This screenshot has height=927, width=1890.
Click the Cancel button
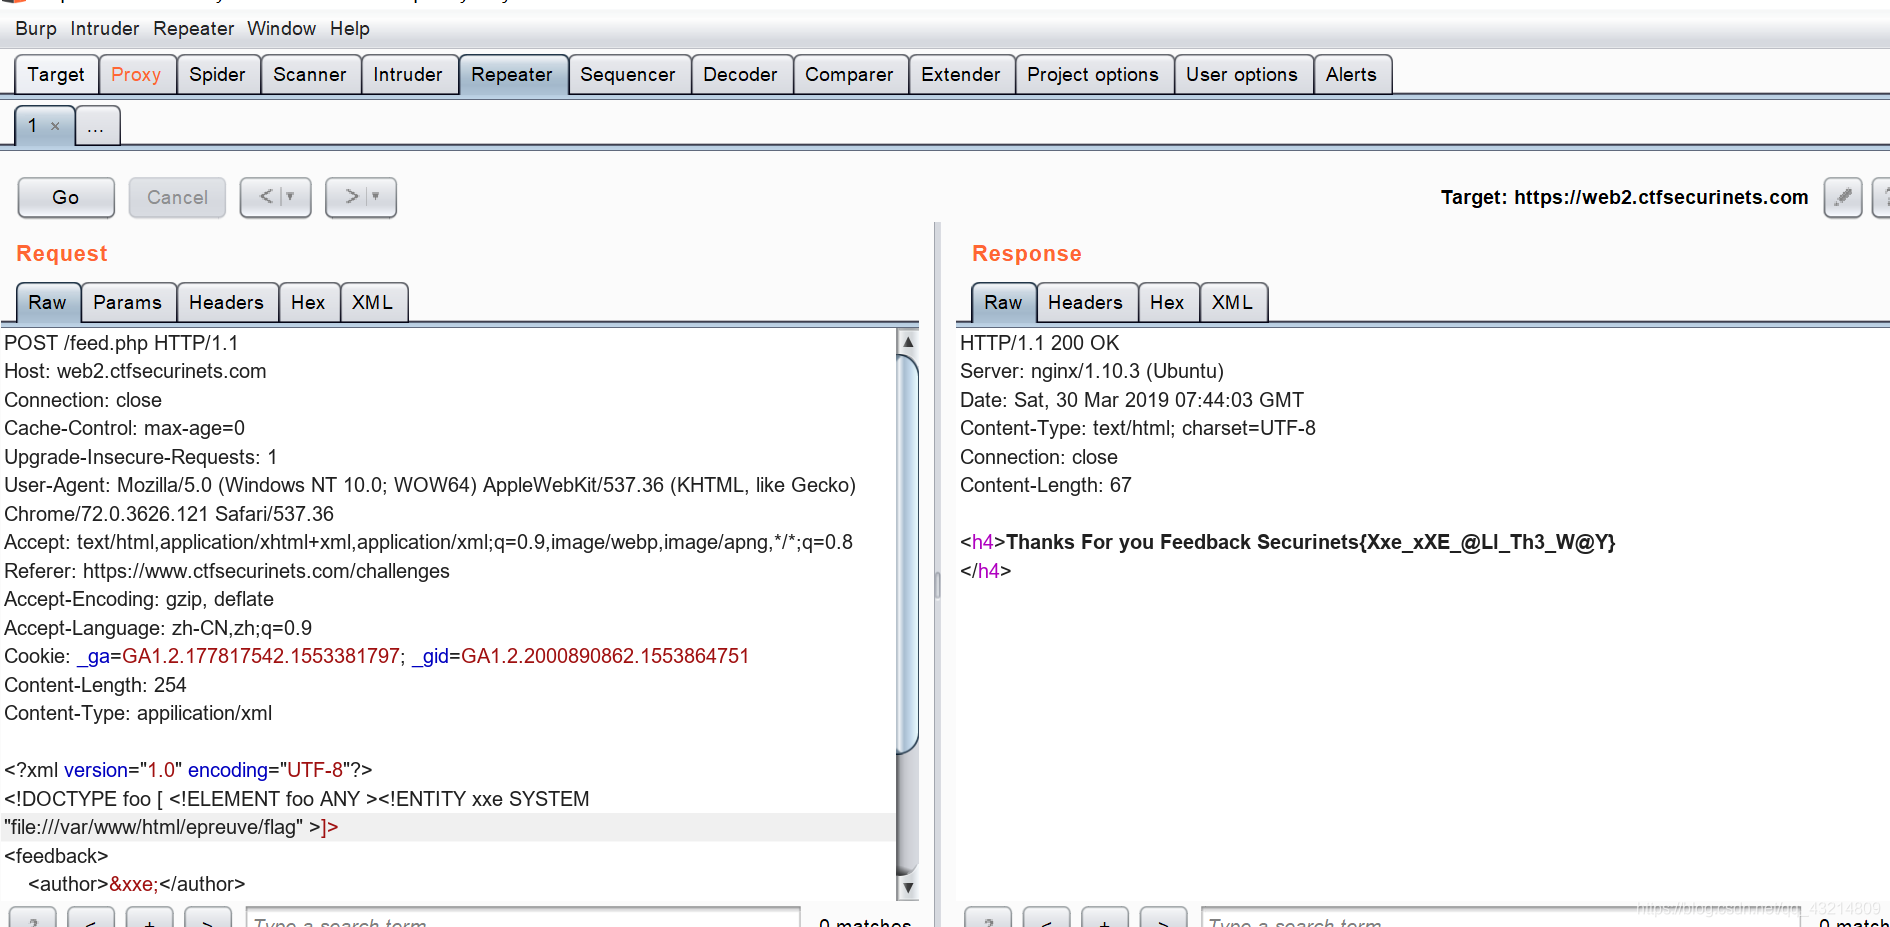pos(177,198)
